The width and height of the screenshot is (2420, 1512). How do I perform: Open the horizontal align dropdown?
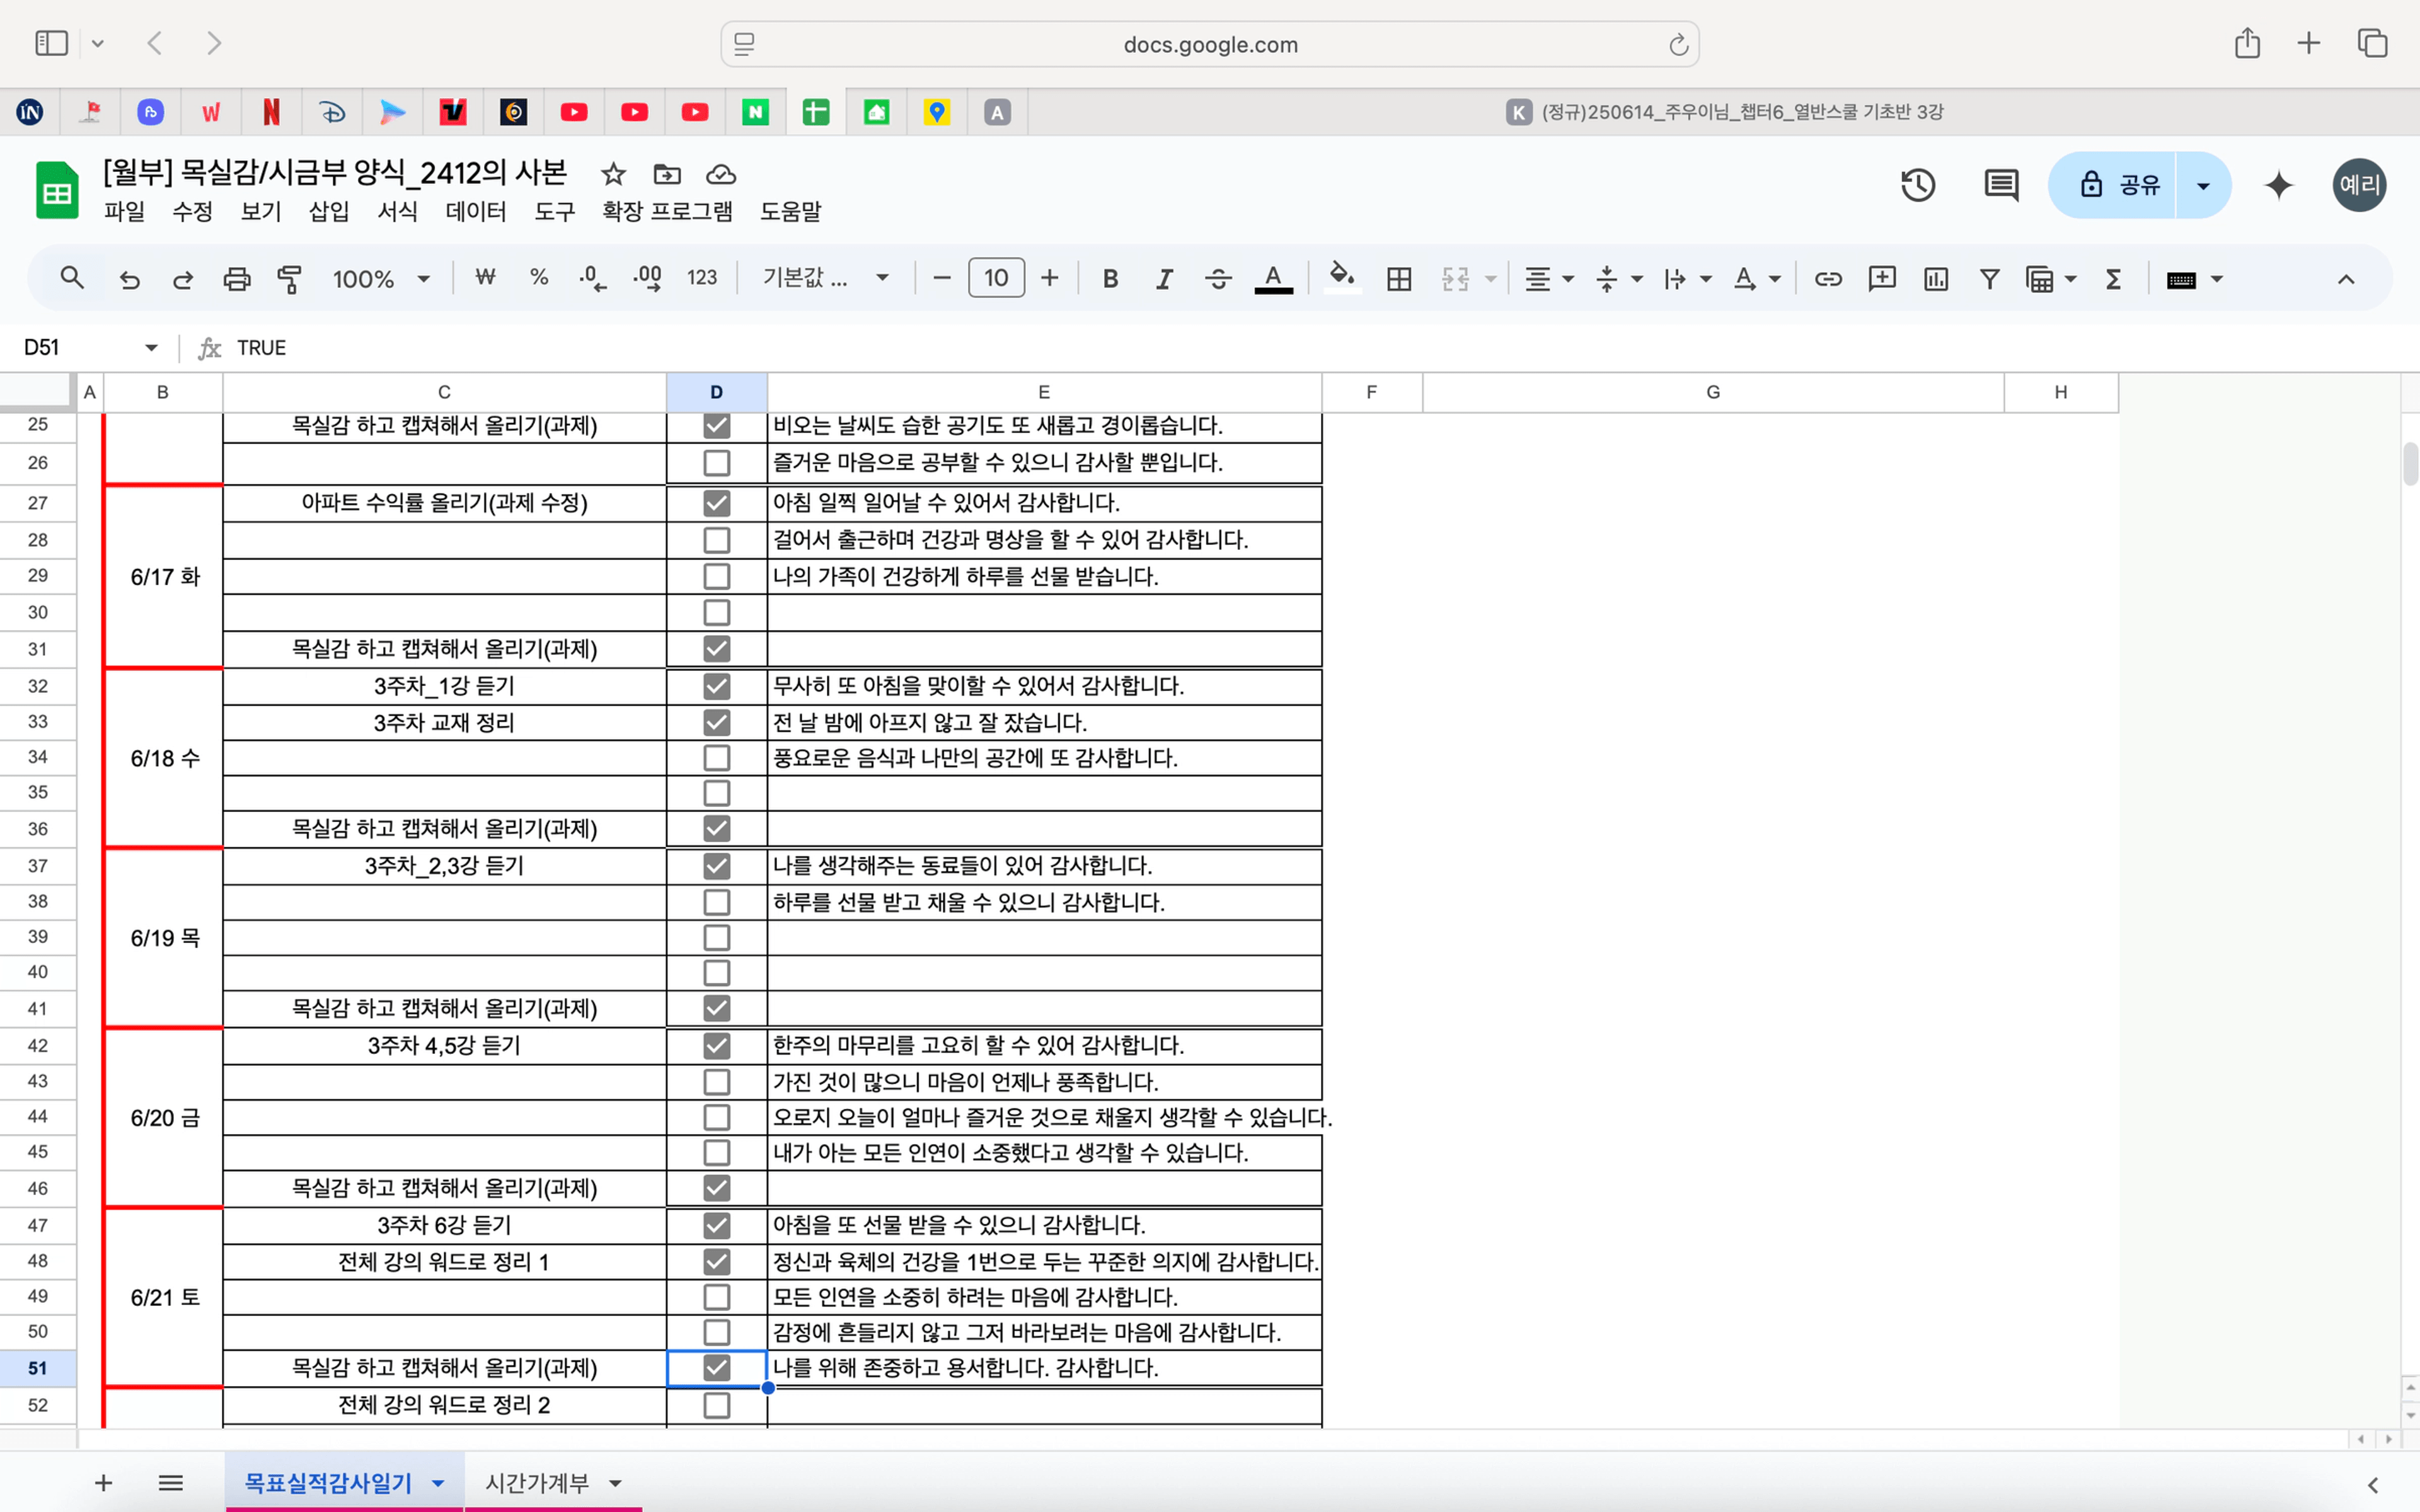(x=1549, y=279)
